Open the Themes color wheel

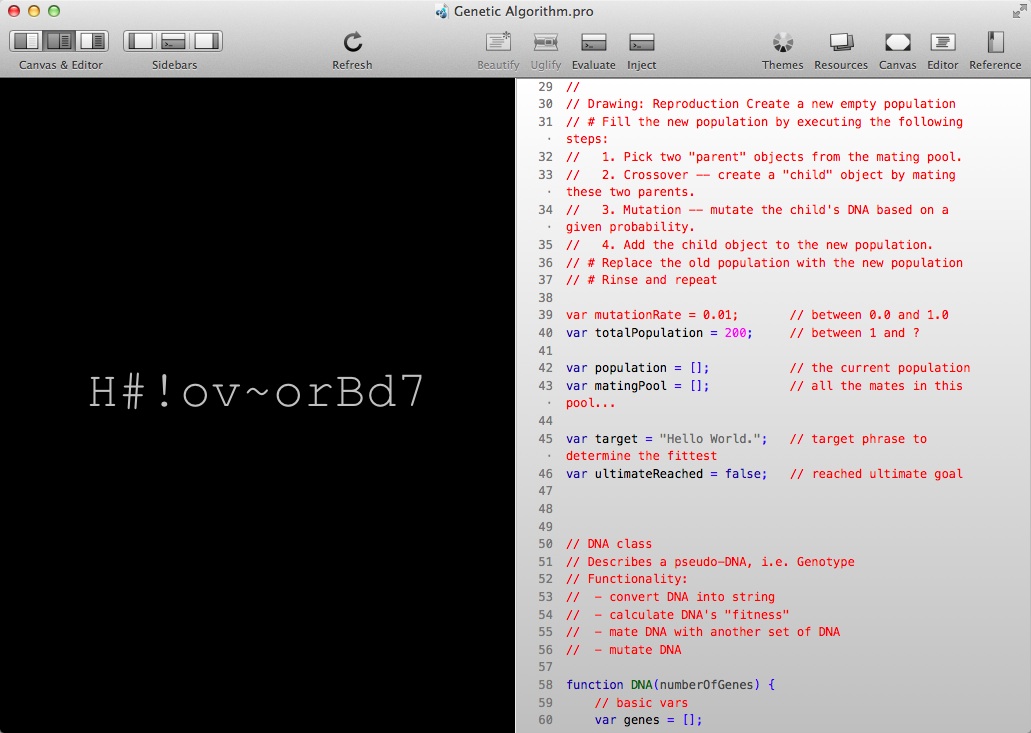click(782, 42)
